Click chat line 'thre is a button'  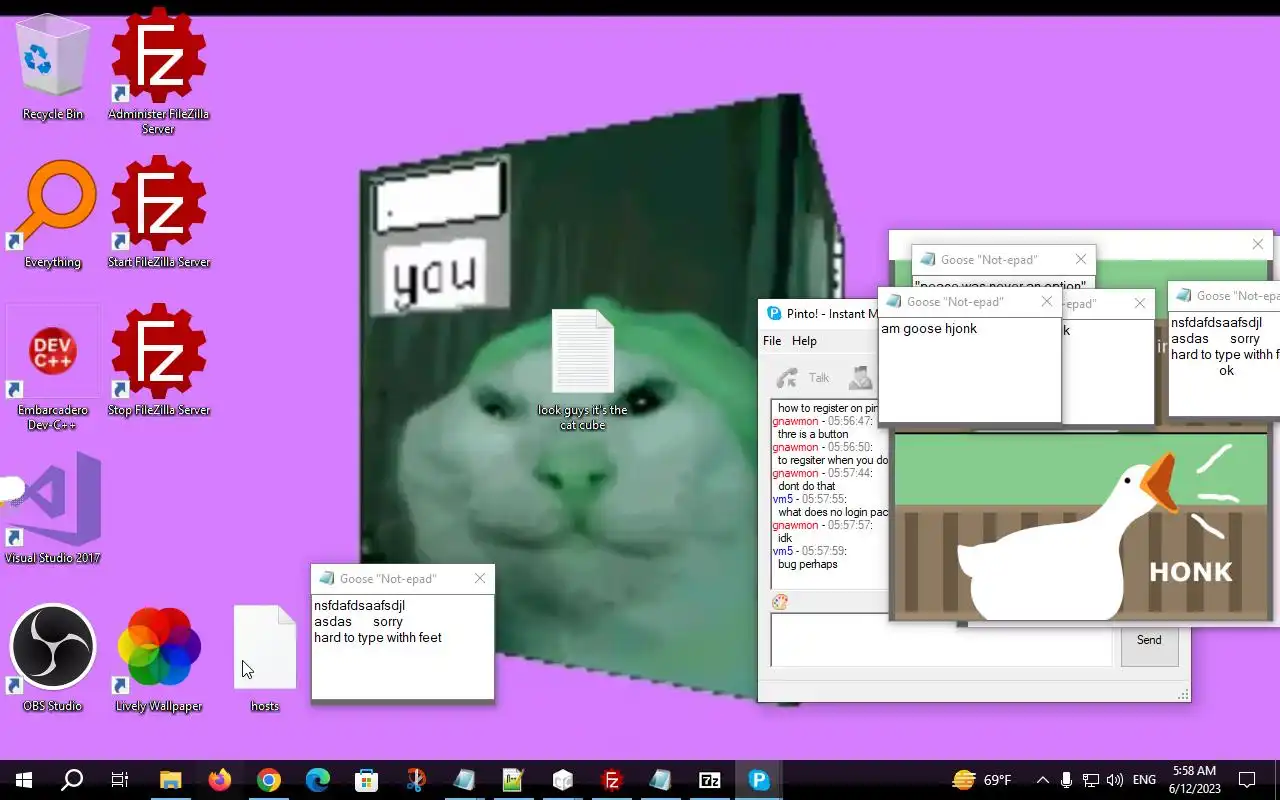click(x=813, y=434)
